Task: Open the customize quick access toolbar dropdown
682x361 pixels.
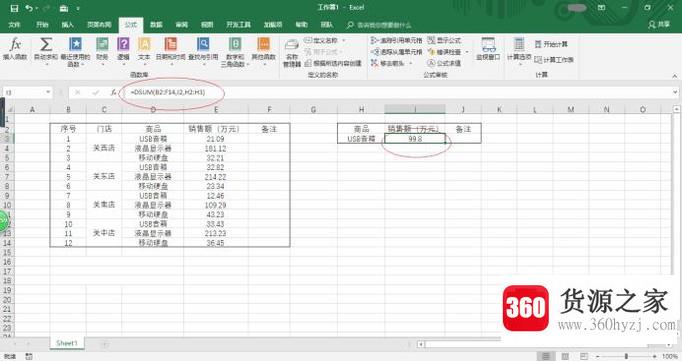Action: click(78, 8)
